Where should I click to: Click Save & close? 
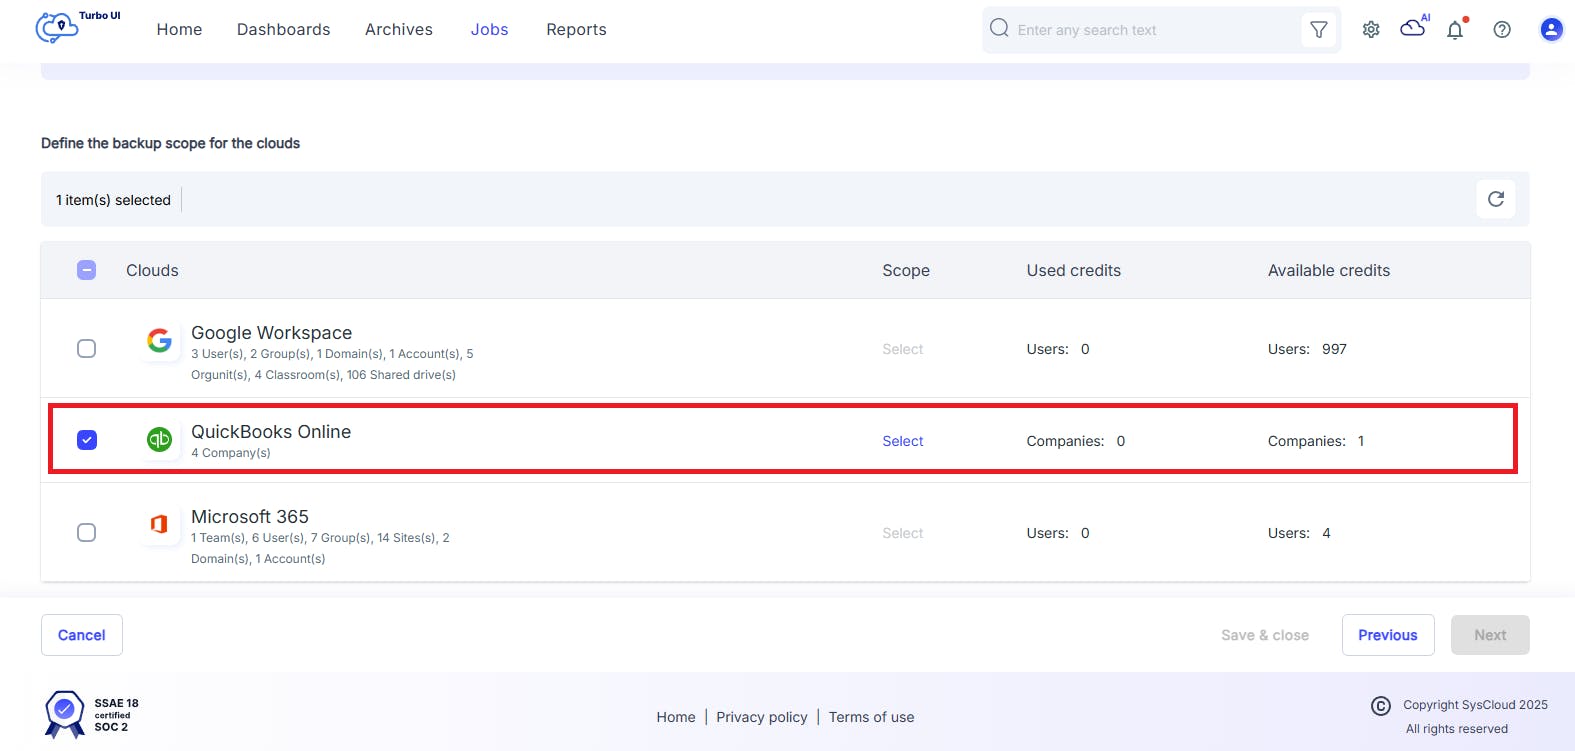[x=1265, y=635]
